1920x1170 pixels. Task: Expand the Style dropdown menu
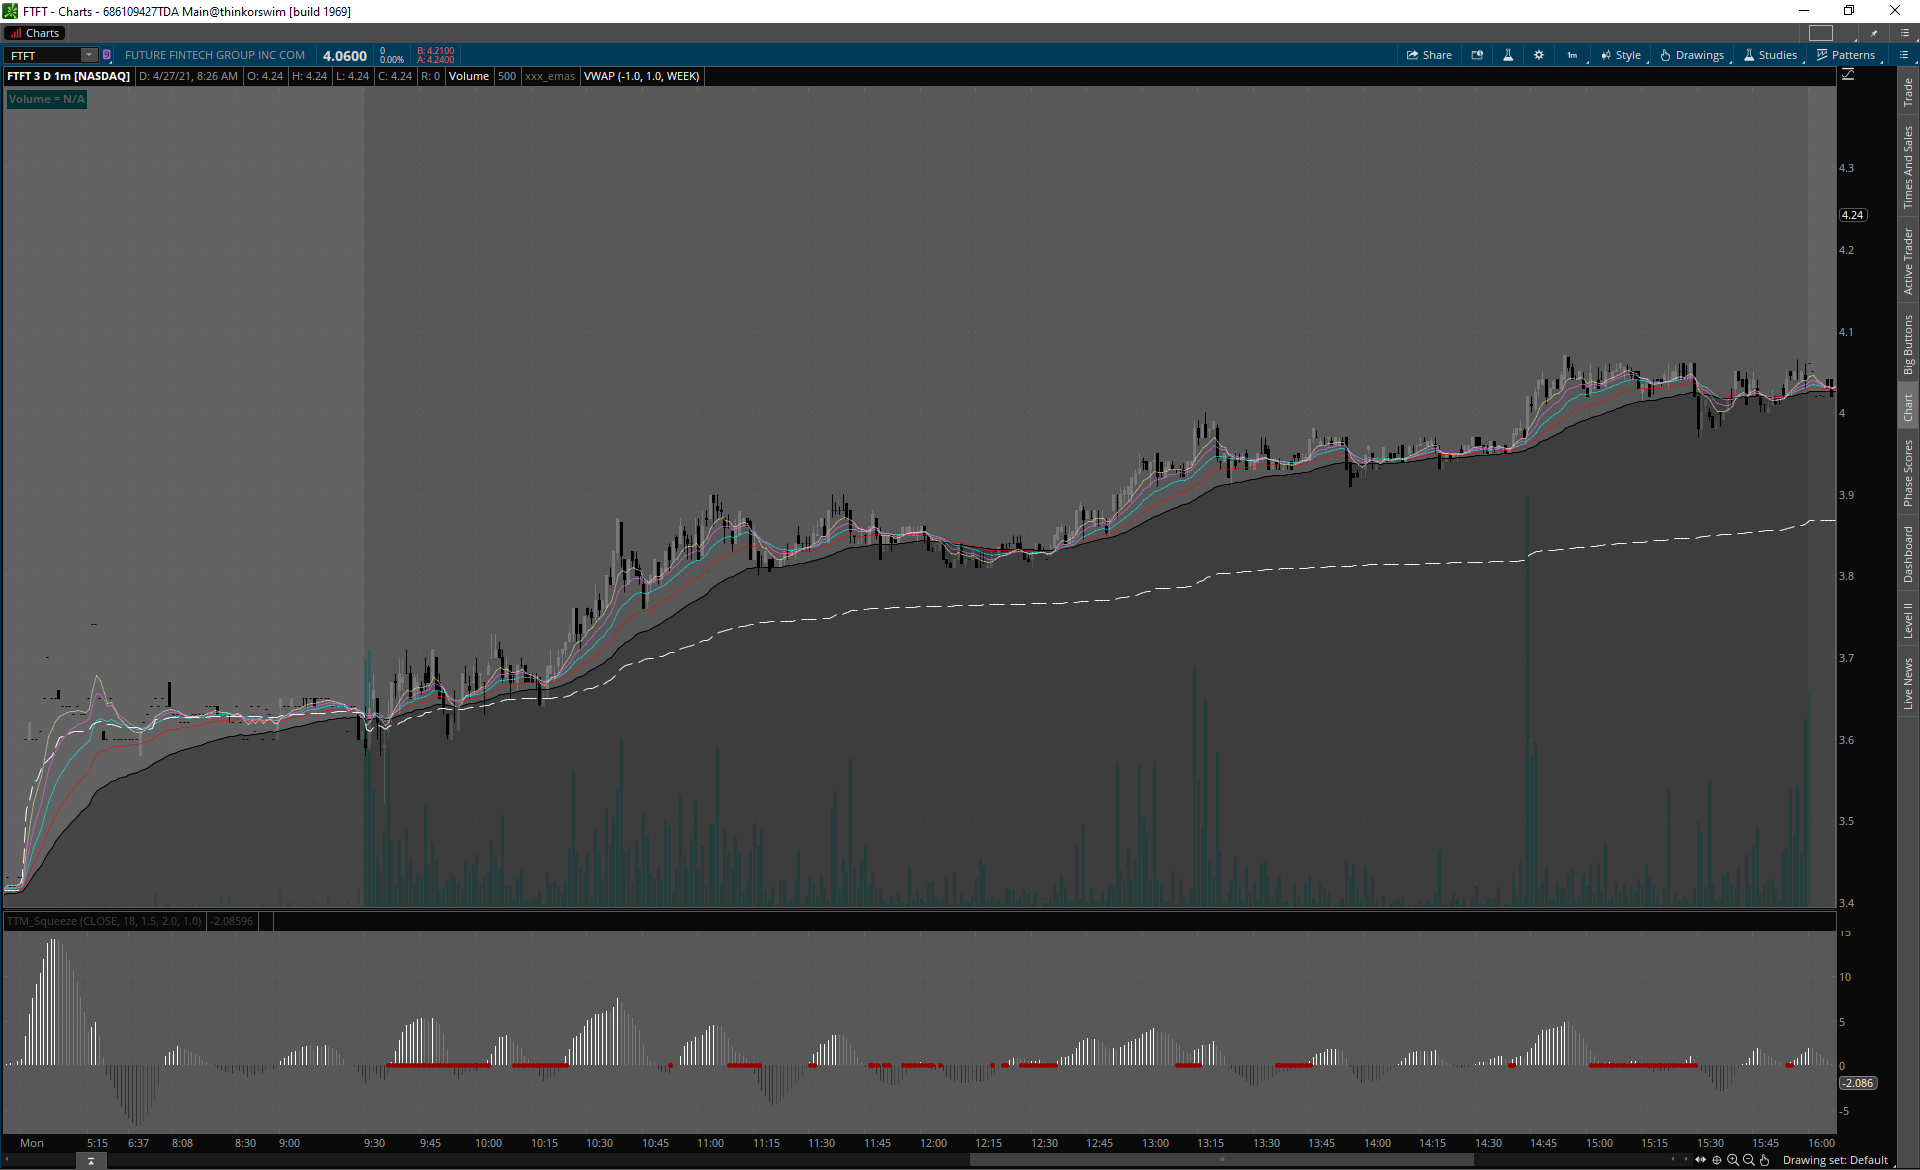(x=1621, y=55)
